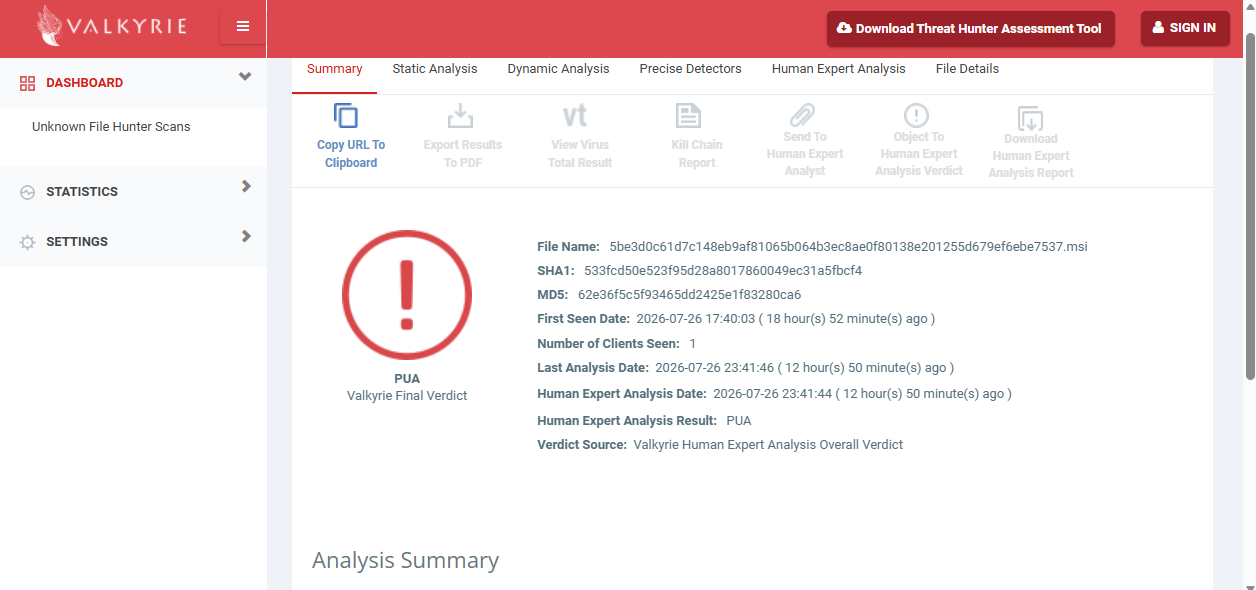Image resolution: width=1256 pixels, height=590 pixels.
Task: Click the Sign In button
Action: (1185, 28)
